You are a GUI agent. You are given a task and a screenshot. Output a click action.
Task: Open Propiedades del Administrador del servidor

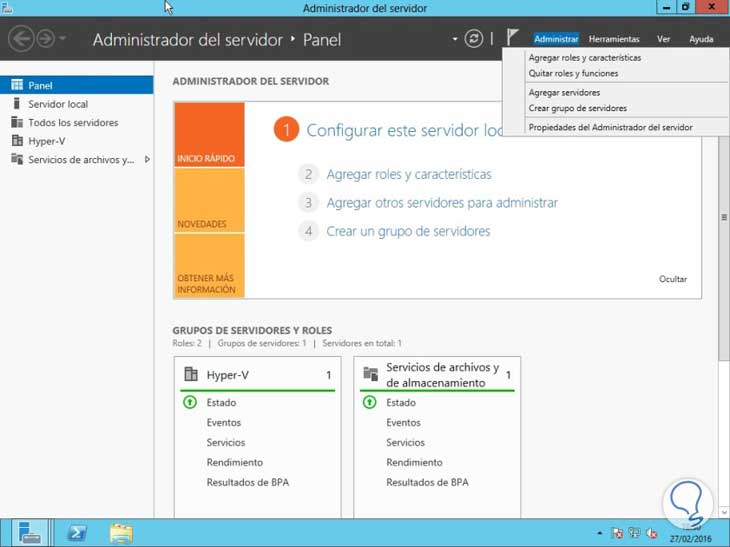point(610,128)
